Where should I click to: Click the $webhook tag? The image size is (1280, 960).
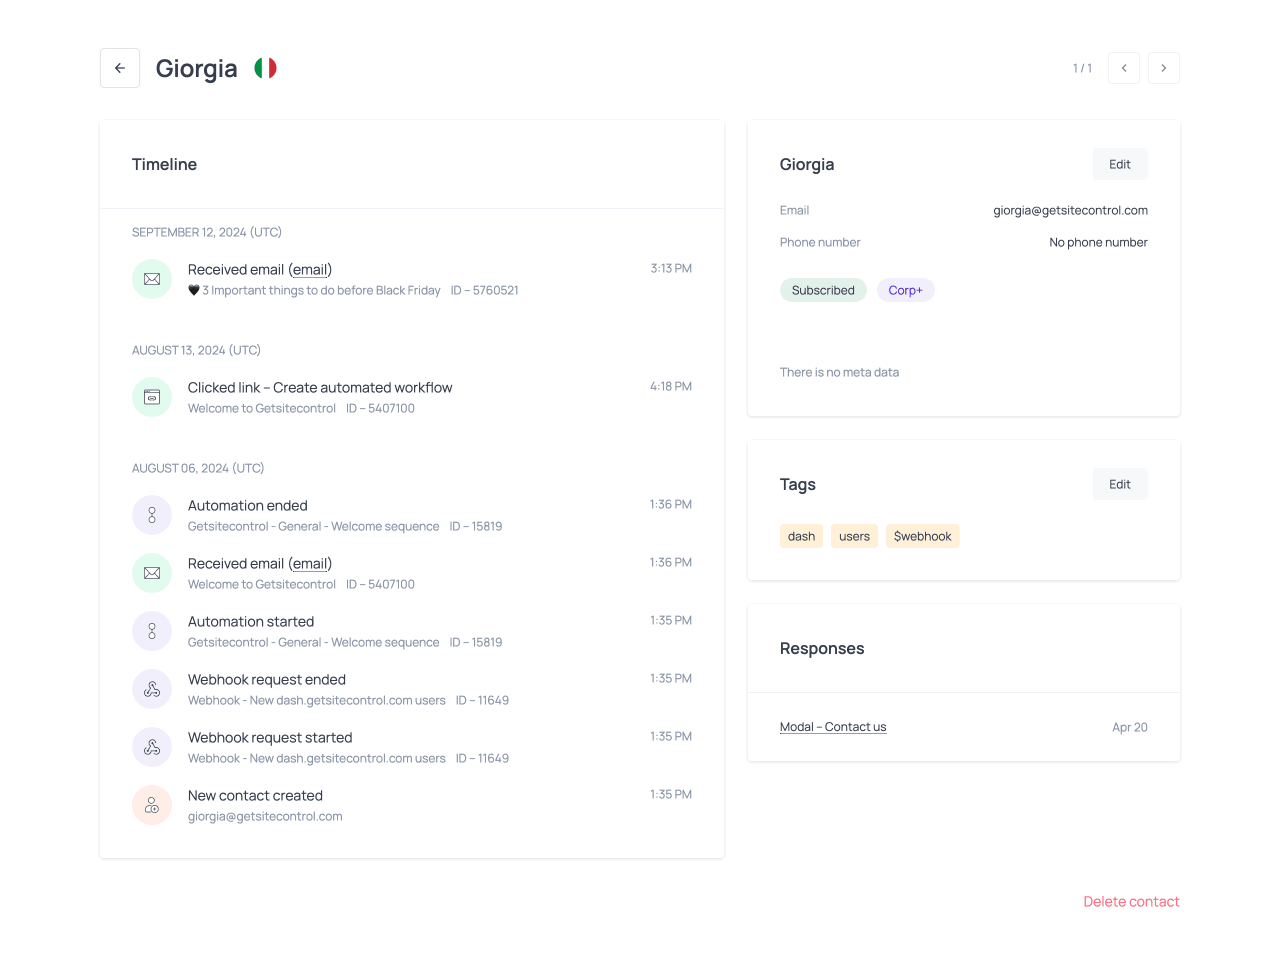(x=922, y=536)
